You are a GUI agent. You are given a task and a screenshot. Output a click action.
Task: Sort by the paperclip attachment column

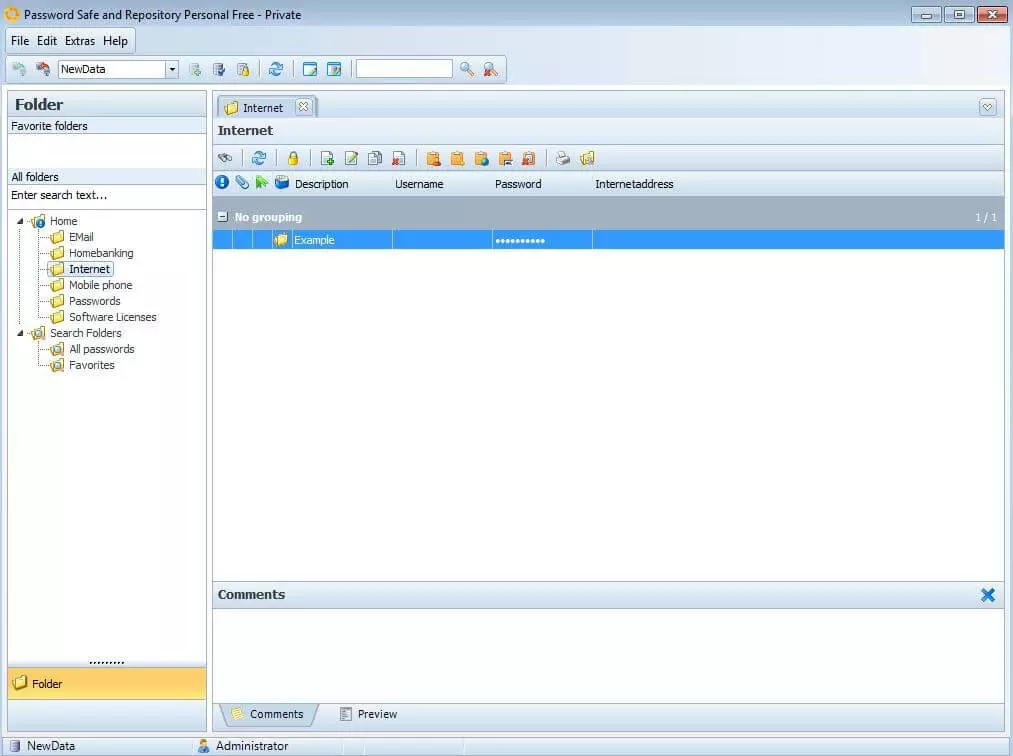[x=242, y=183]
